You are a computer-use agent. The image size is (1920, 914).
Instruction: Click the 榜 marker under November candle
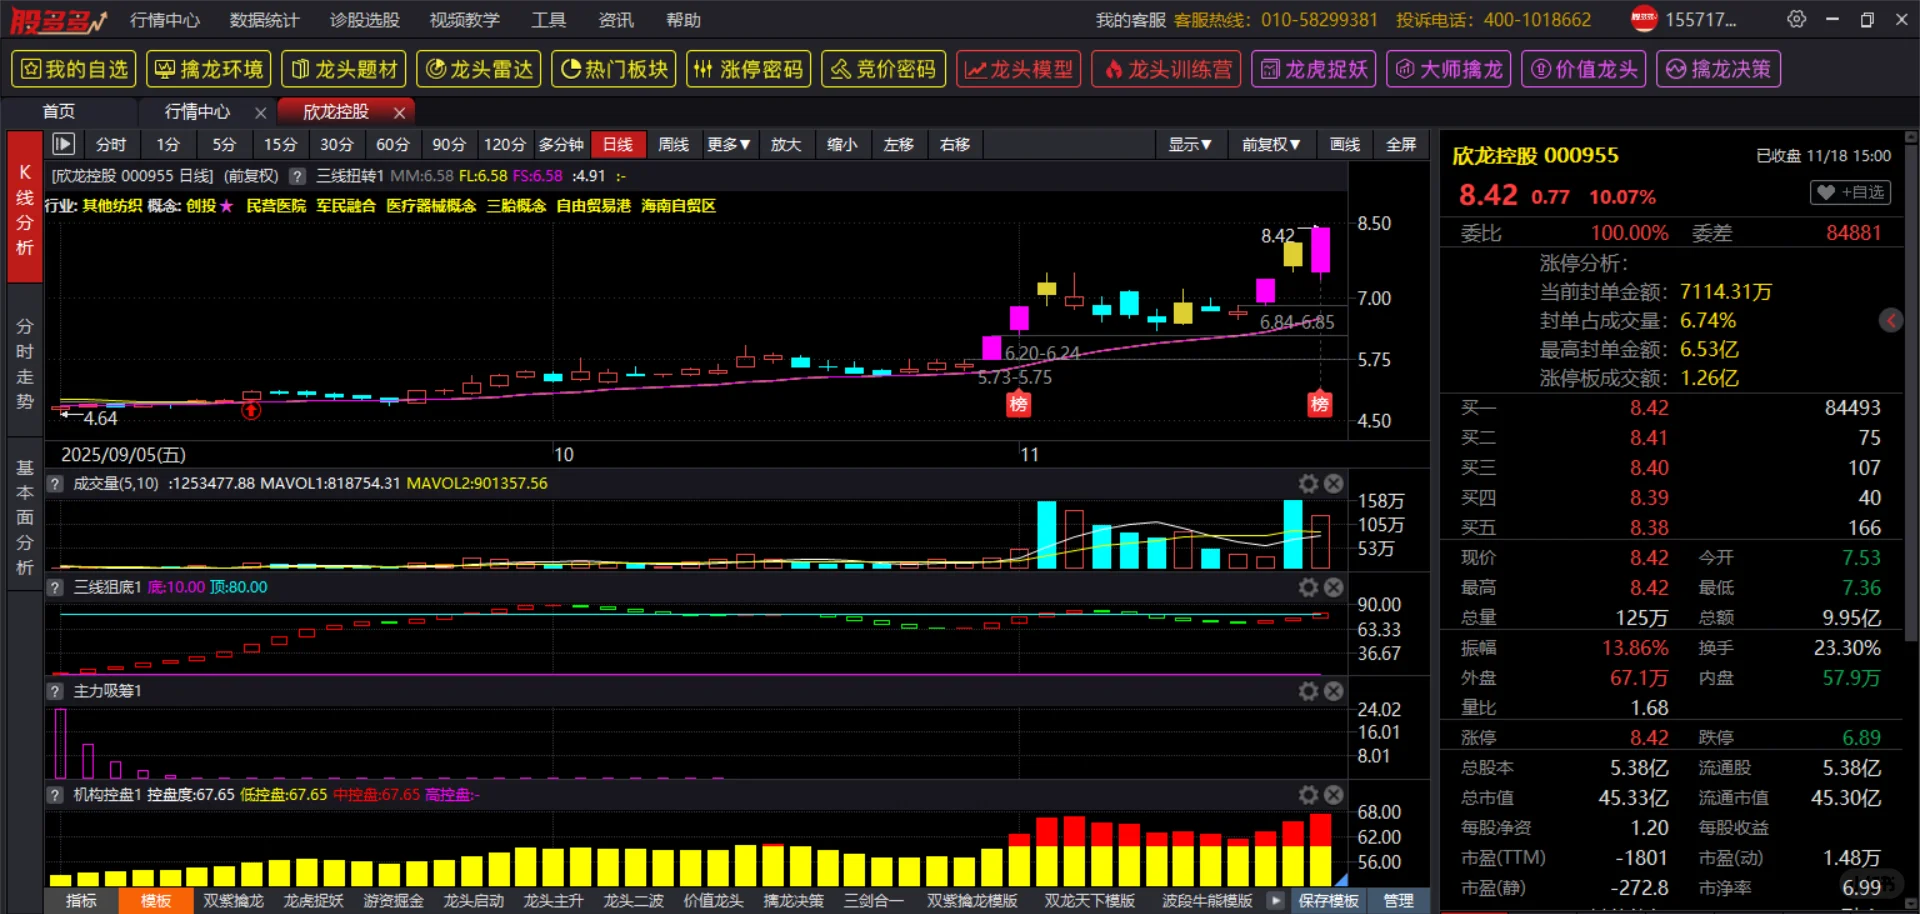pyautogui.click(x=1018, y=404)
